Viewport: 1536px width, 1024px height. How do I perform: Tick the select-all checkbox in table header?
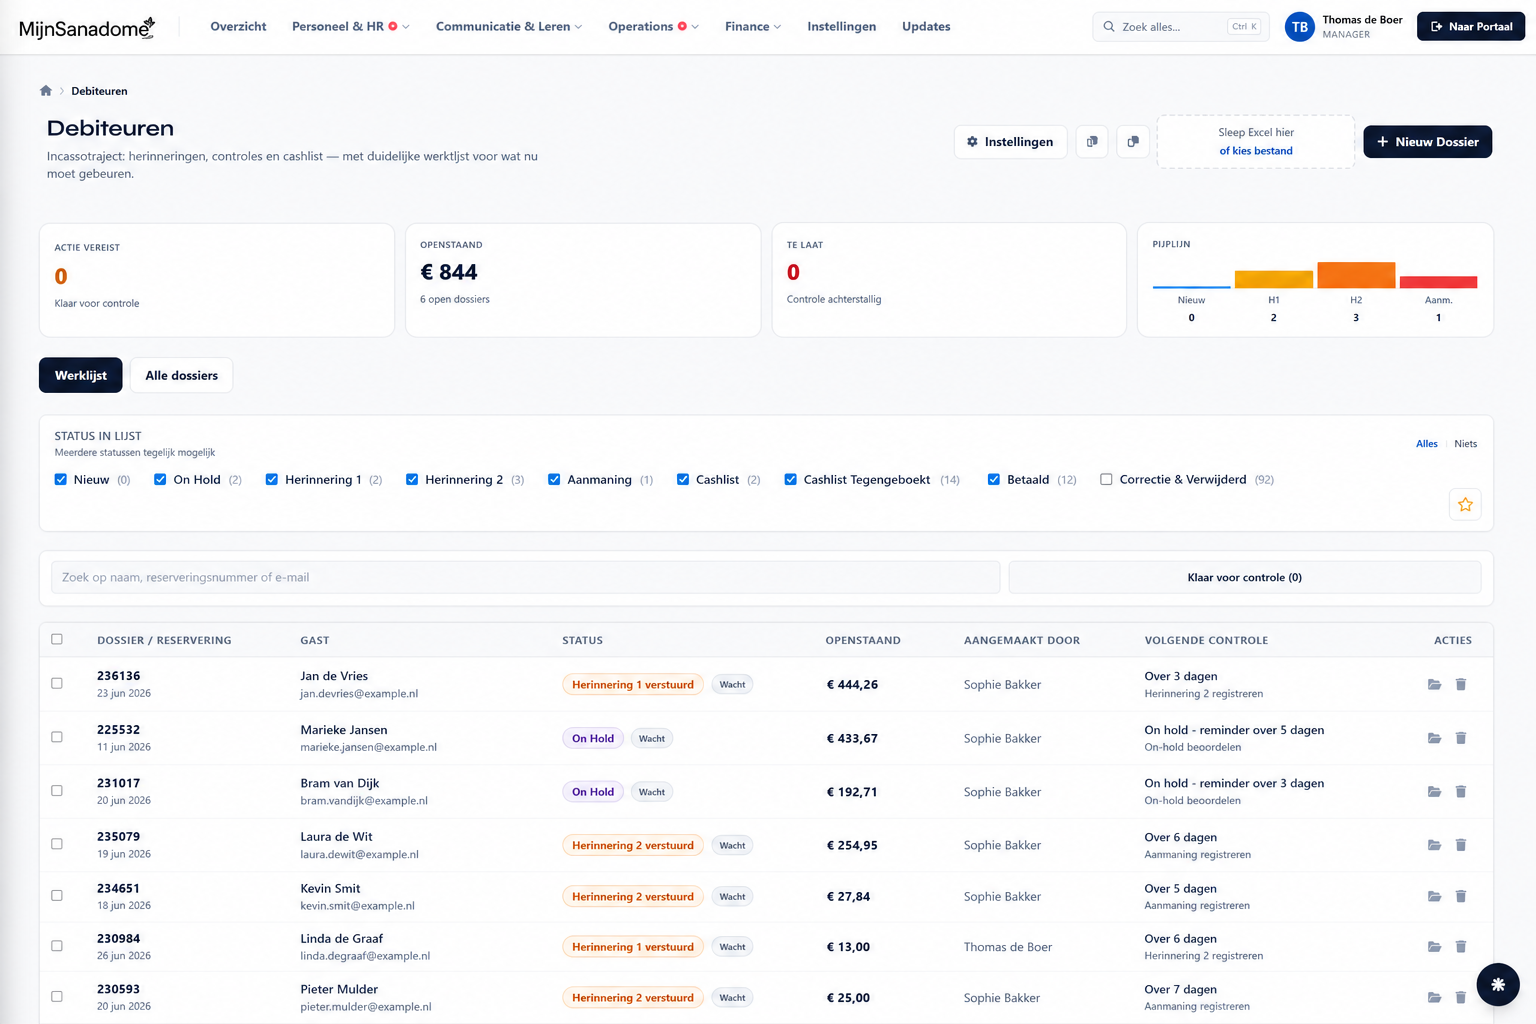click(x=57, y=639)
